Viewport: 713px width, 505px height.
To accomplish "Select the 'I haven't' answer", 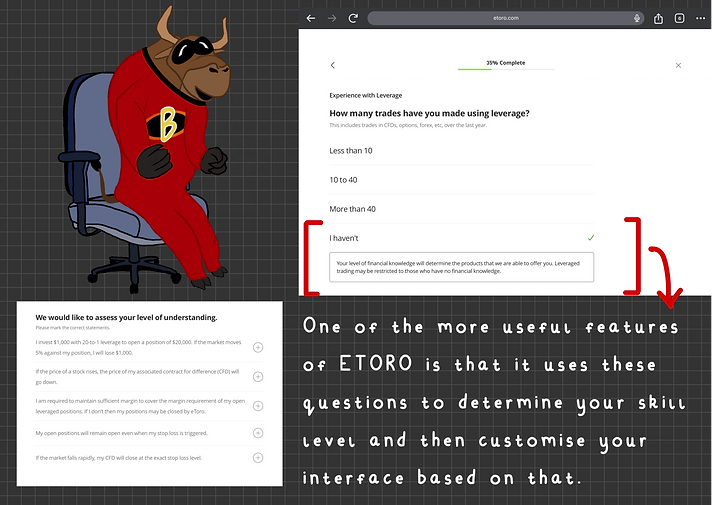I will tap(462, 238).
